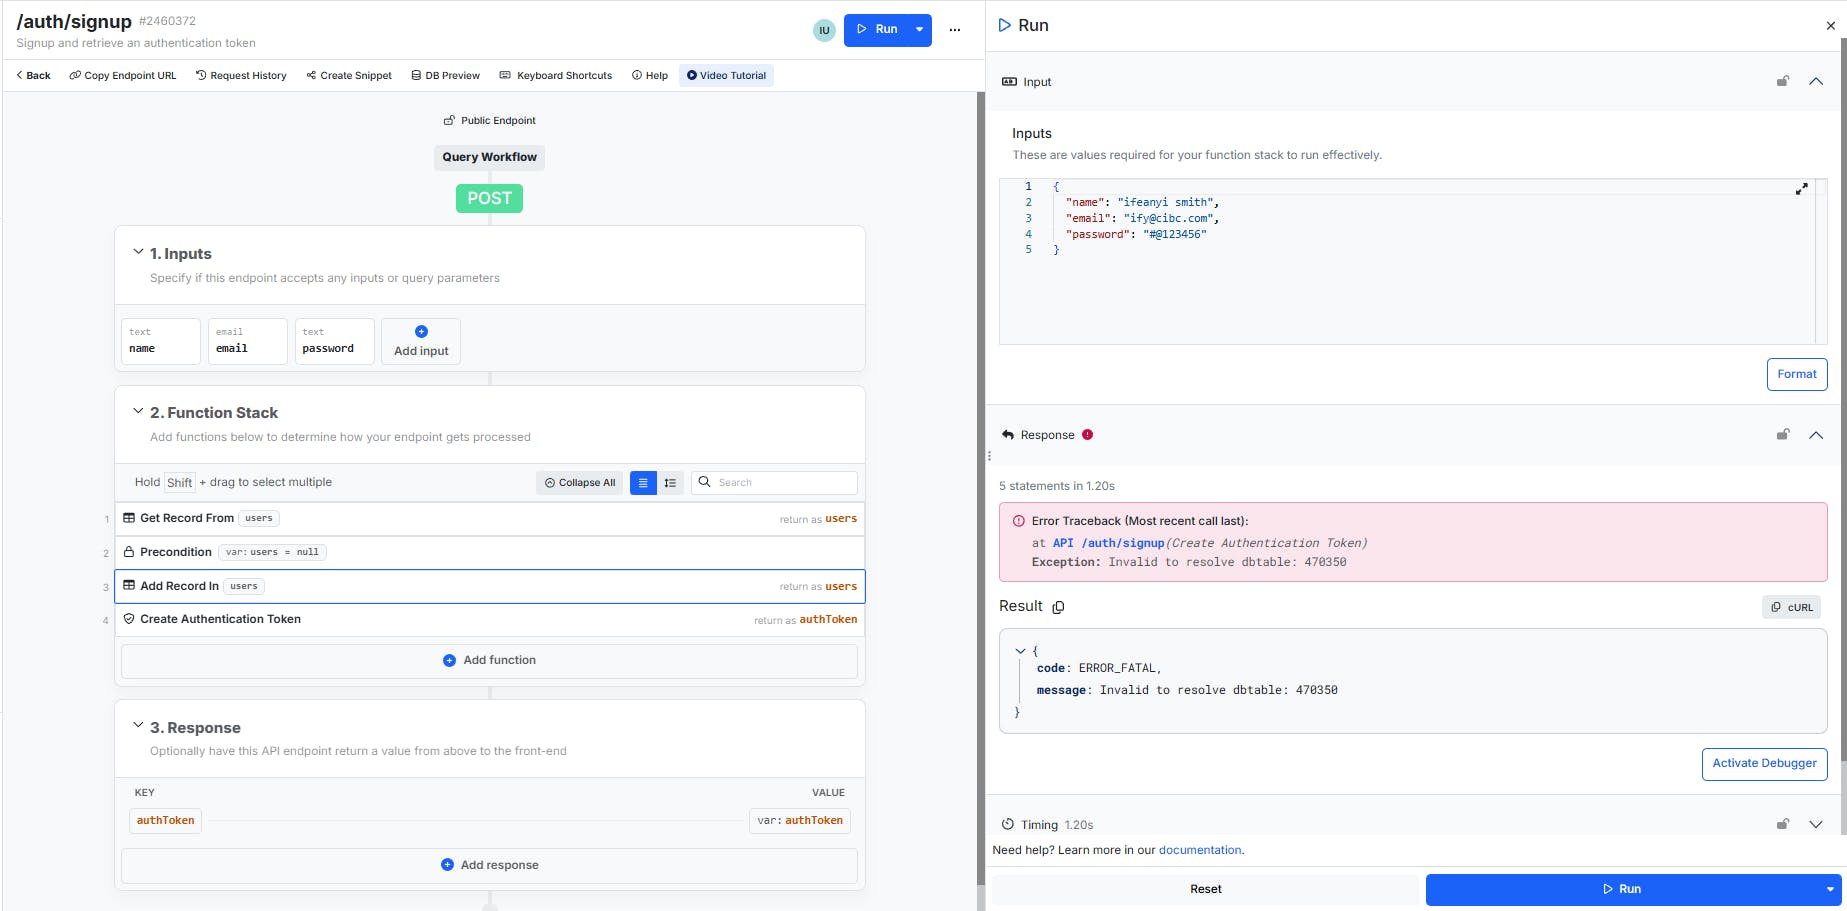1847x911 pixels.
Task: Click Copy Endpoint URL
Action: click(x=123, y=75)
